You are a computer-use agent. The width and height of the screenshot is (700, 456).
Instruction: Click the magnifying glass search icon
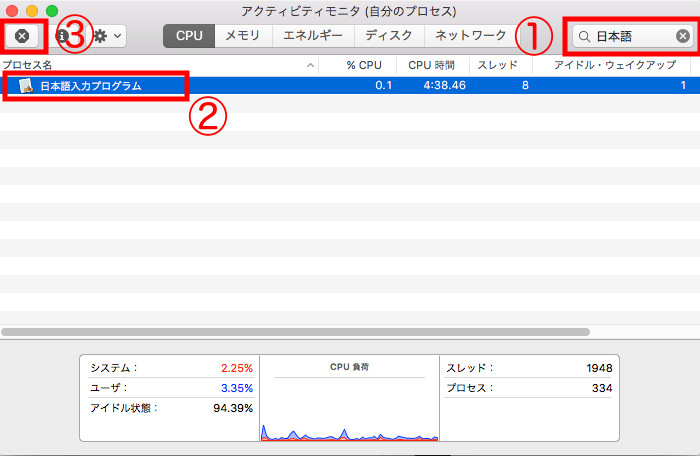pos(584,36)
